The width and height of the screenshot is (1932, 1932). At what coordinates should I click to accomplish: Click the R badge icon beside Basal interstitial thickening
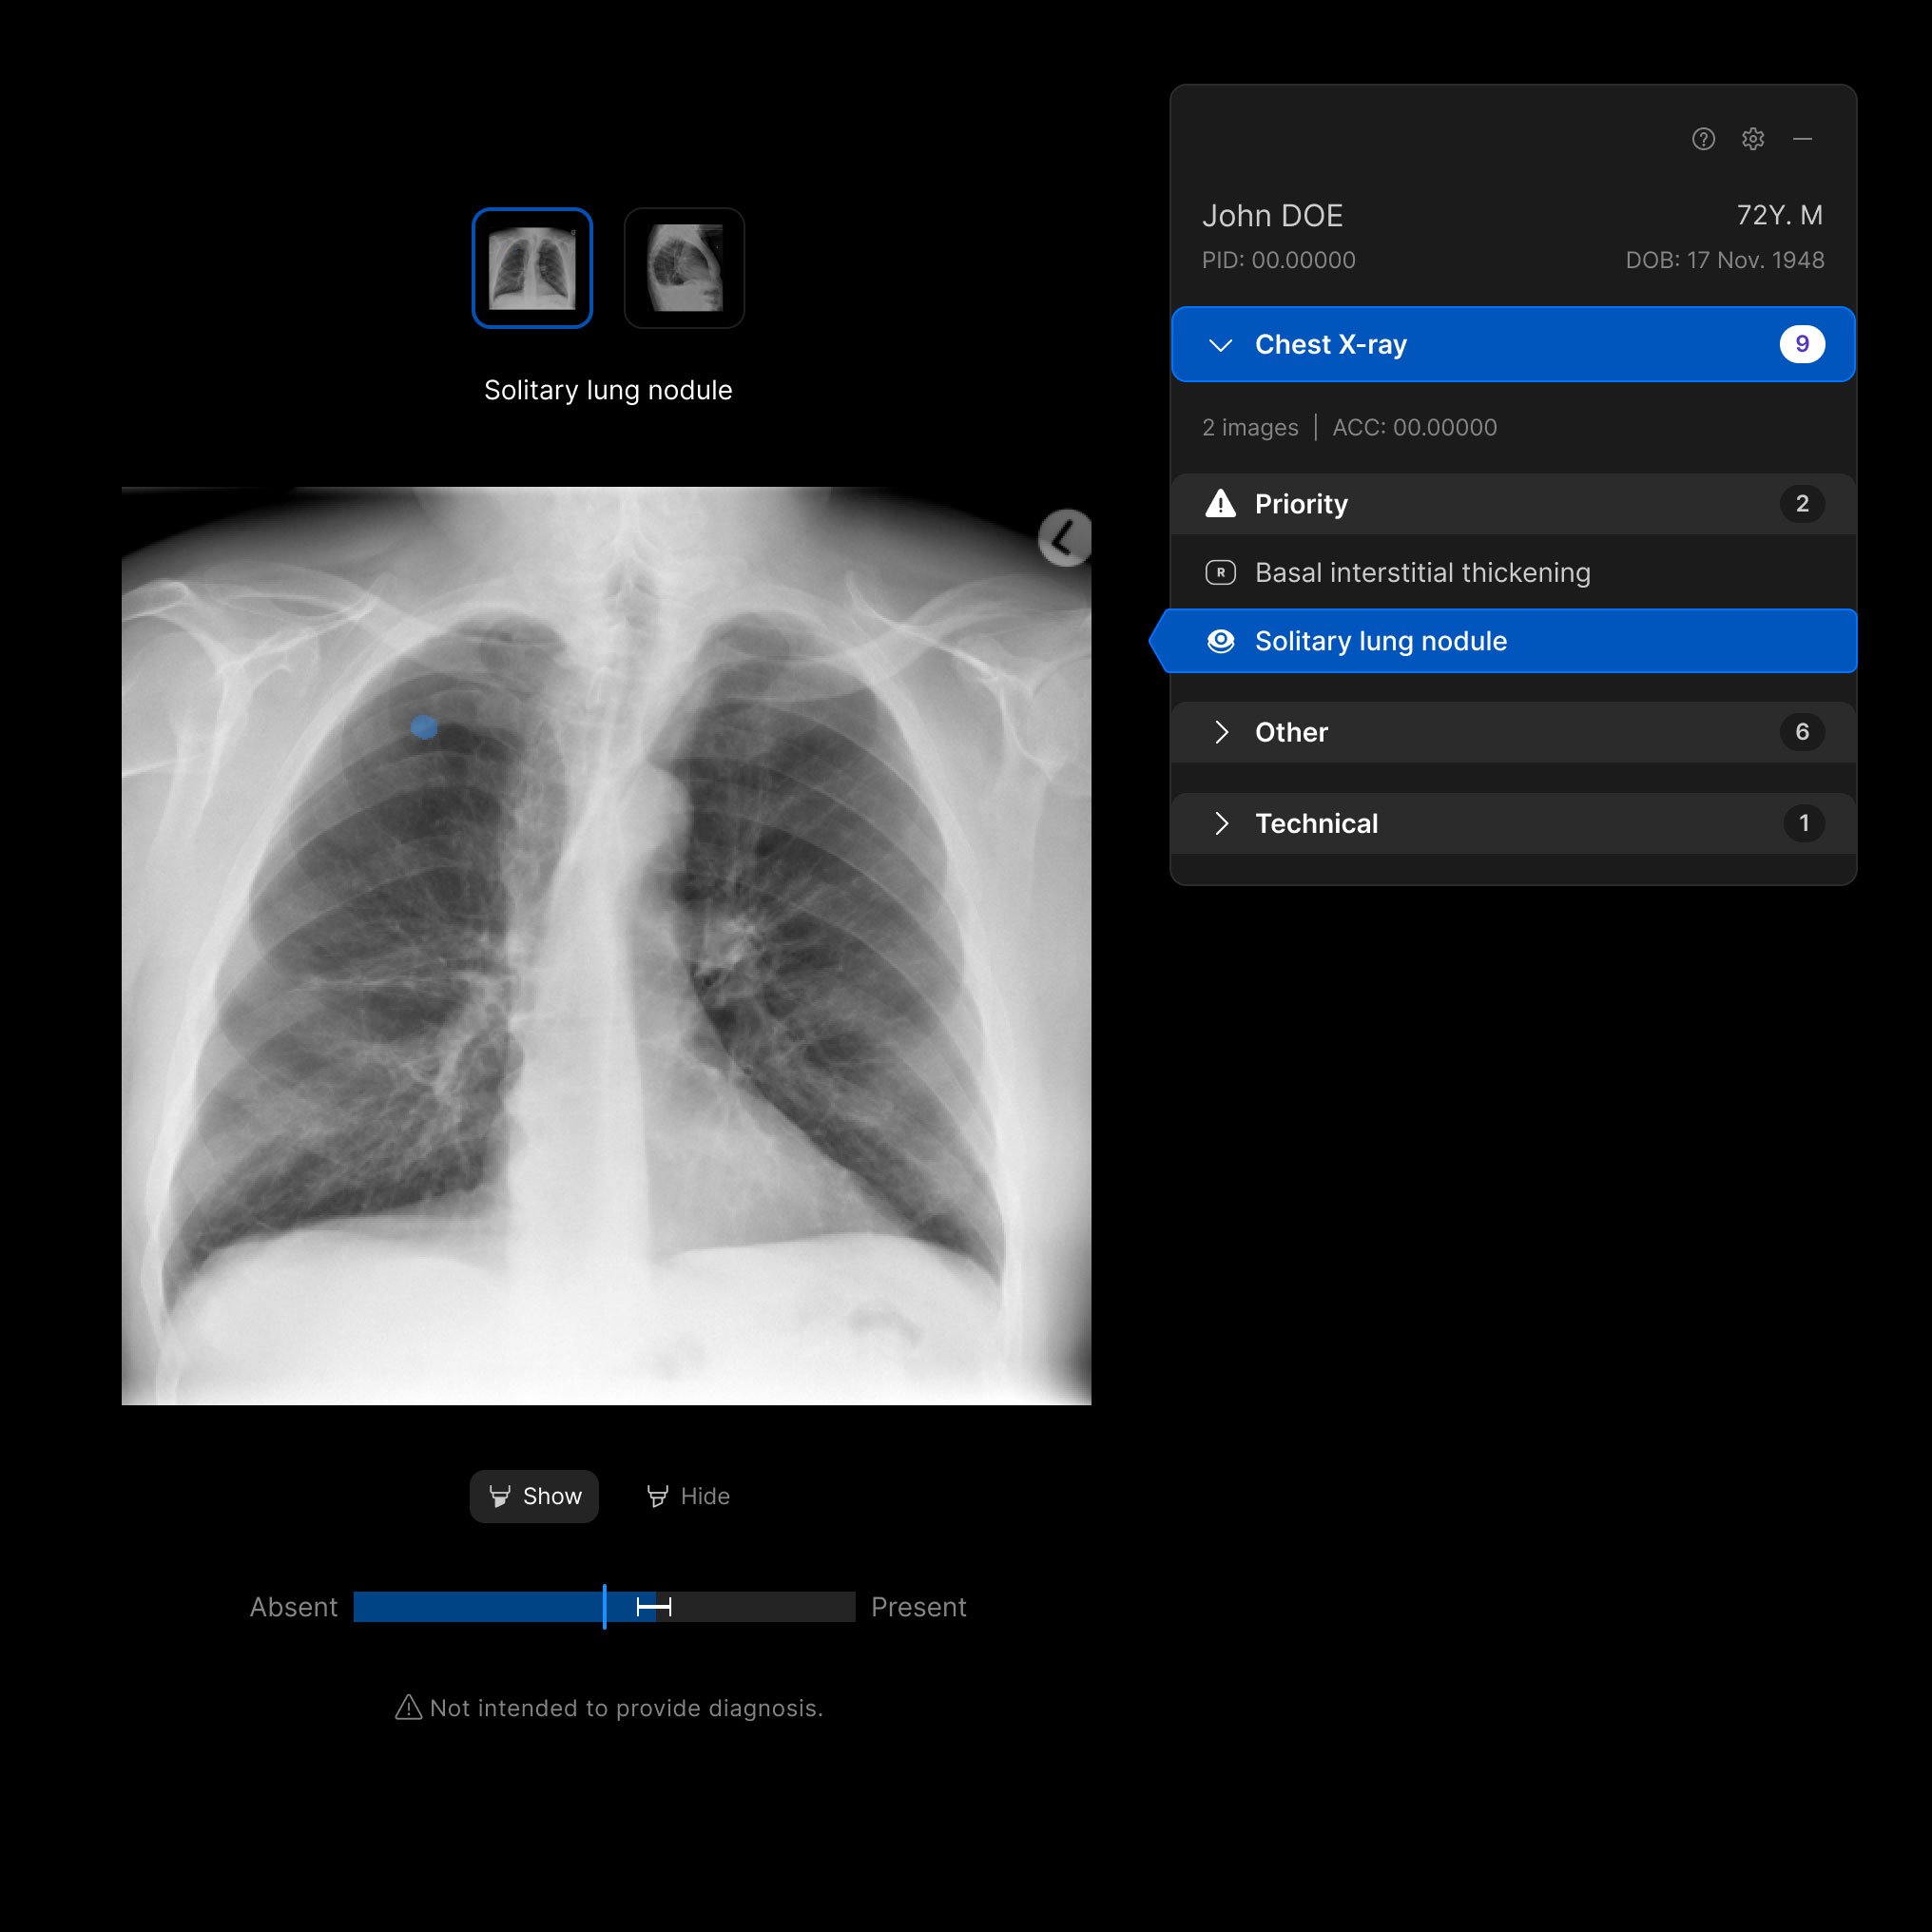tap(1220, 572)
